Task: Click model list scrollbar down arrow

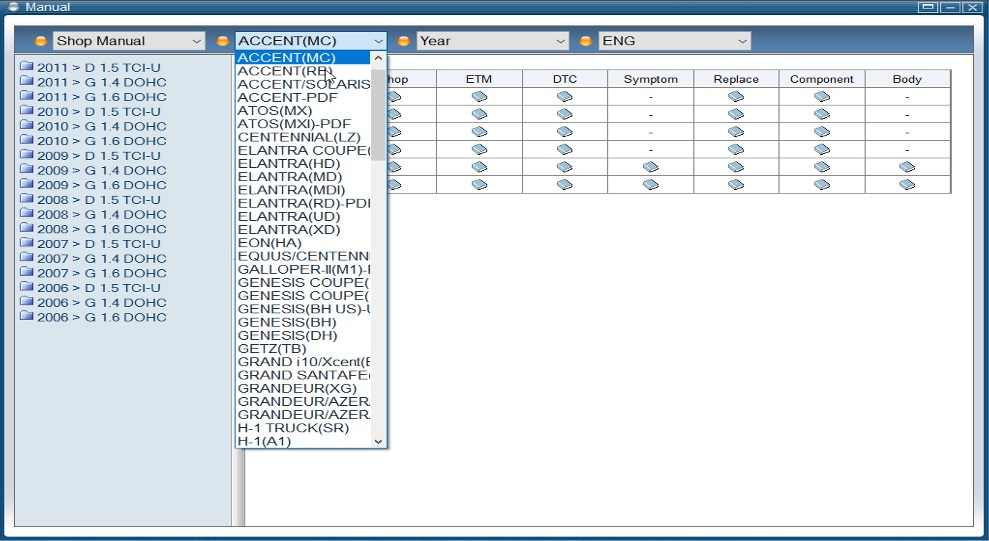Action: click(378, 441)
